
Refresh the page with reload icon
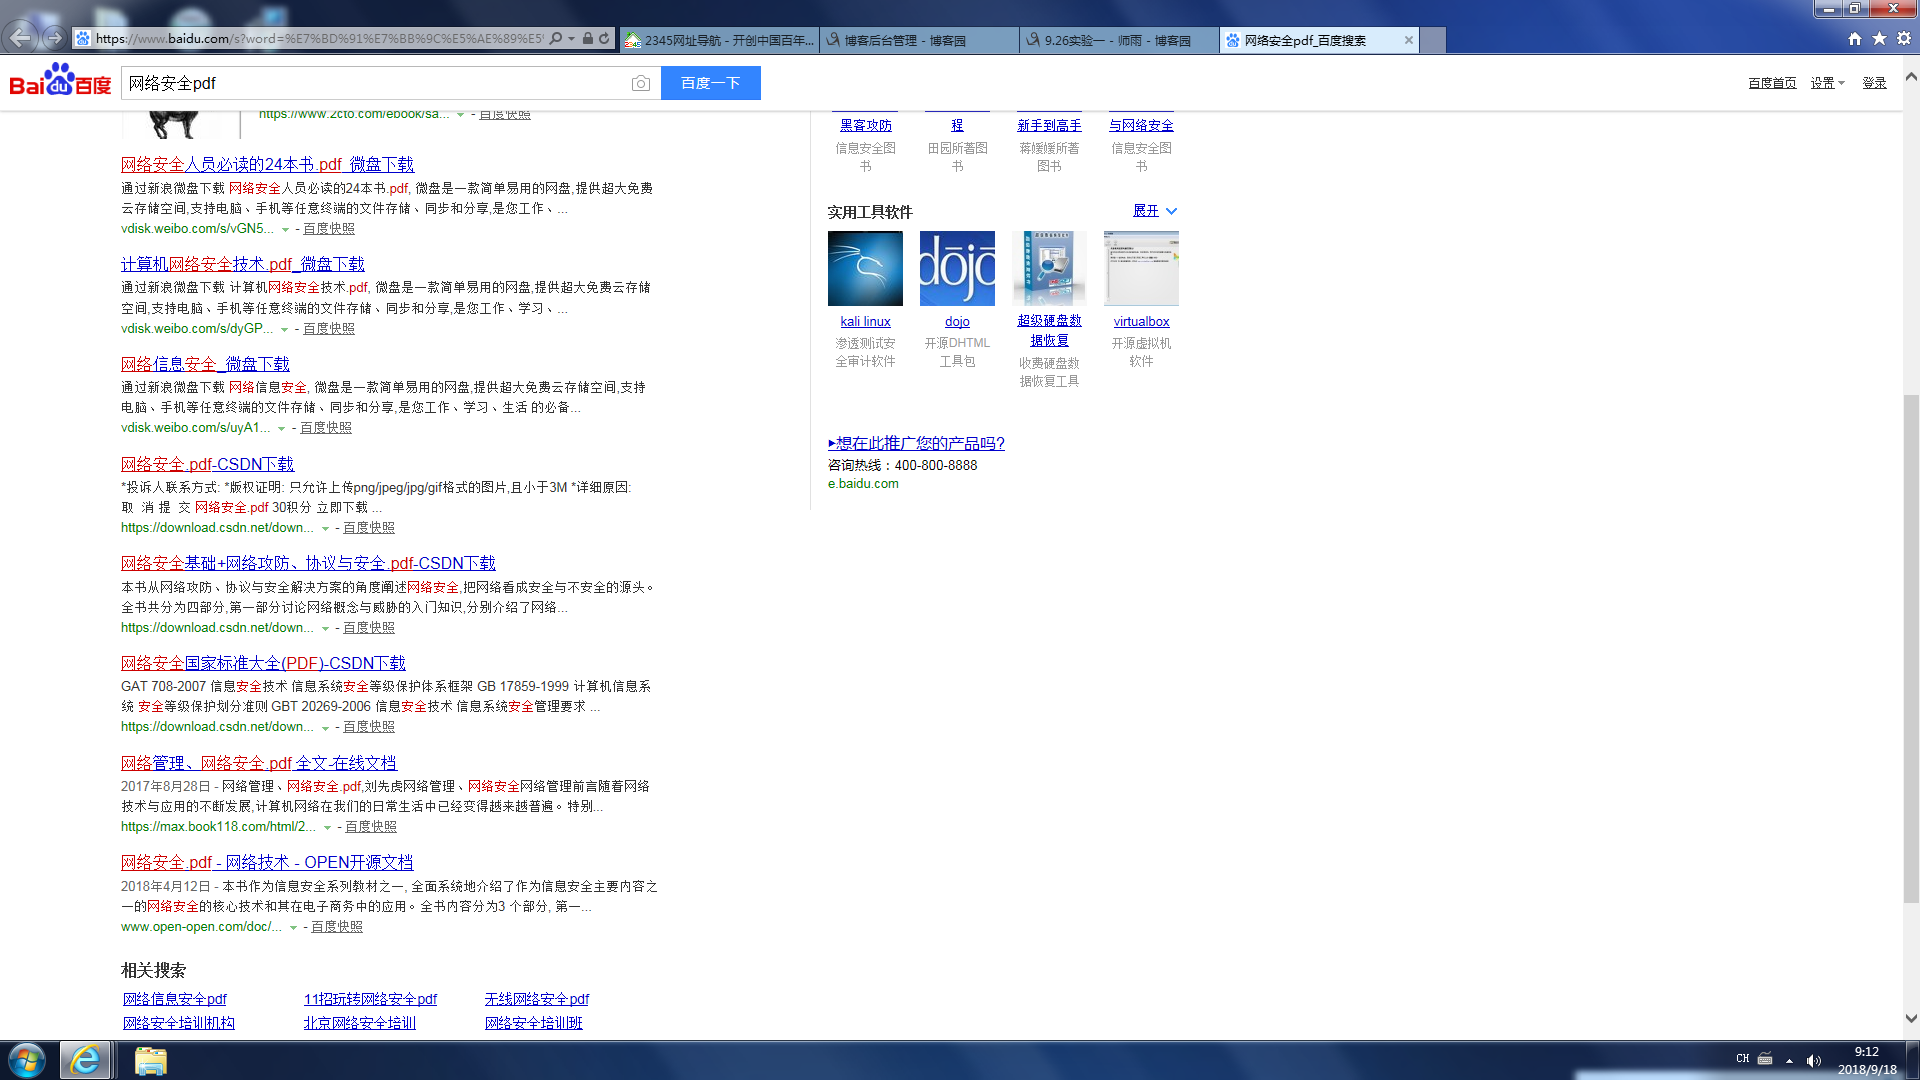[x=604, y=39]
